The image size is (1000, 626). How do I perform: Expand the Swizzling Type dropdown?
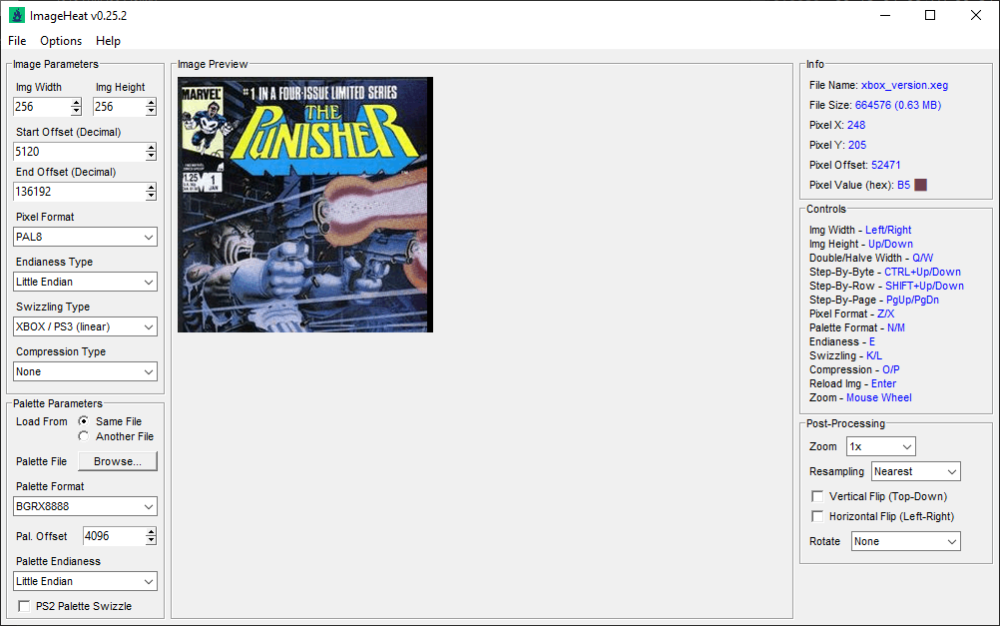85,327
